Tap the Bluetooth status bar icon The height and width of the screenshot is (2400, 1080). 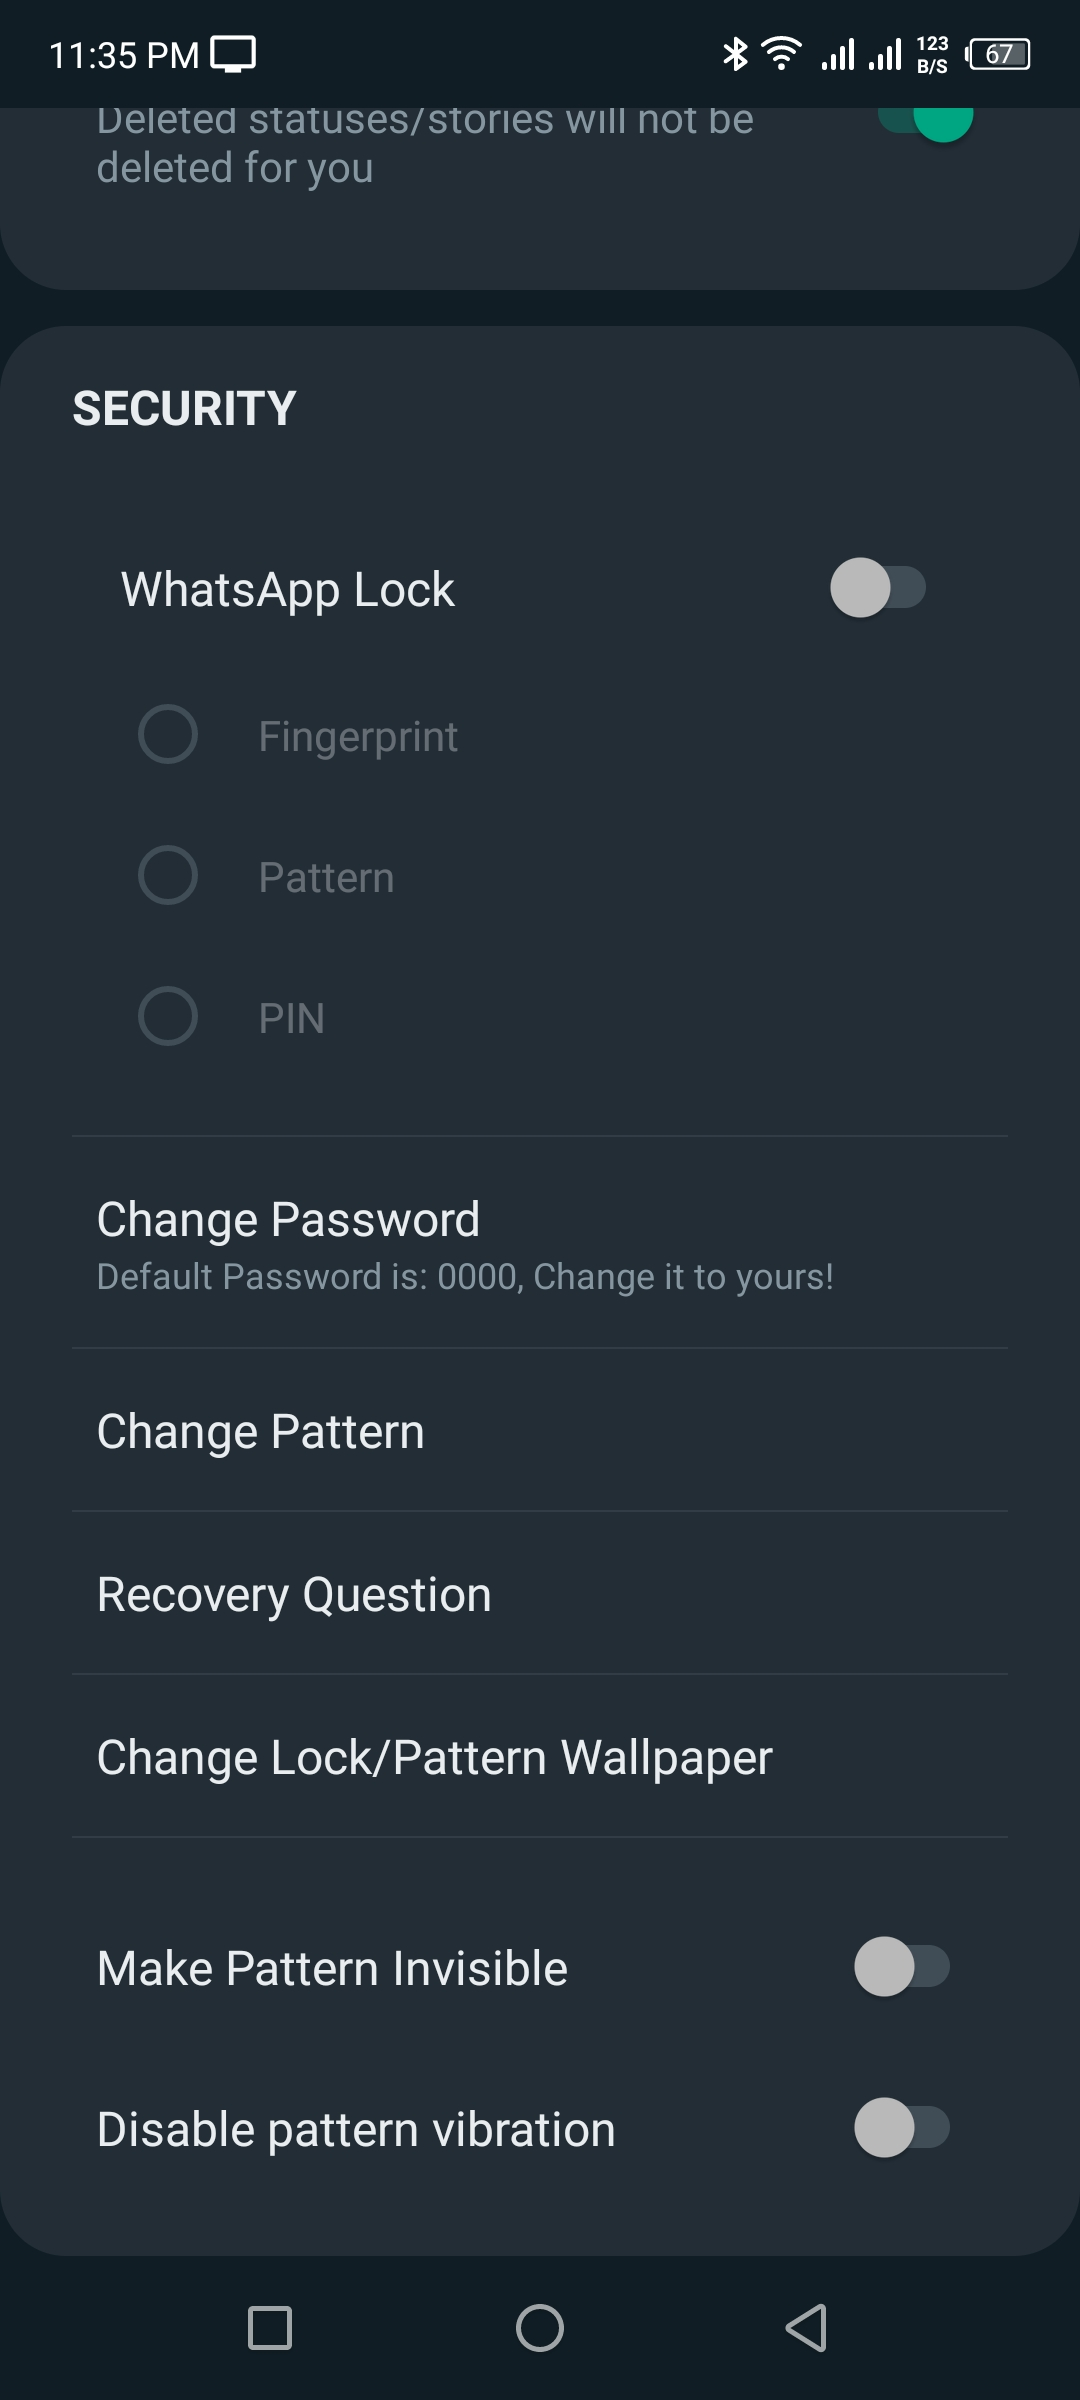click(737, 53)
